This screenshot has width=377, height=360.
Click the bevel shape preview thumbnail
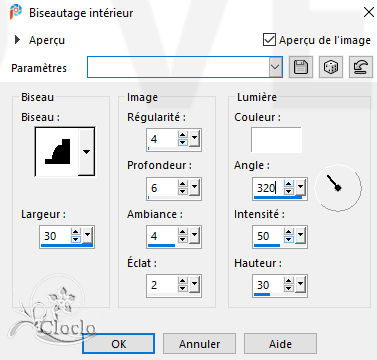point(57,152)
